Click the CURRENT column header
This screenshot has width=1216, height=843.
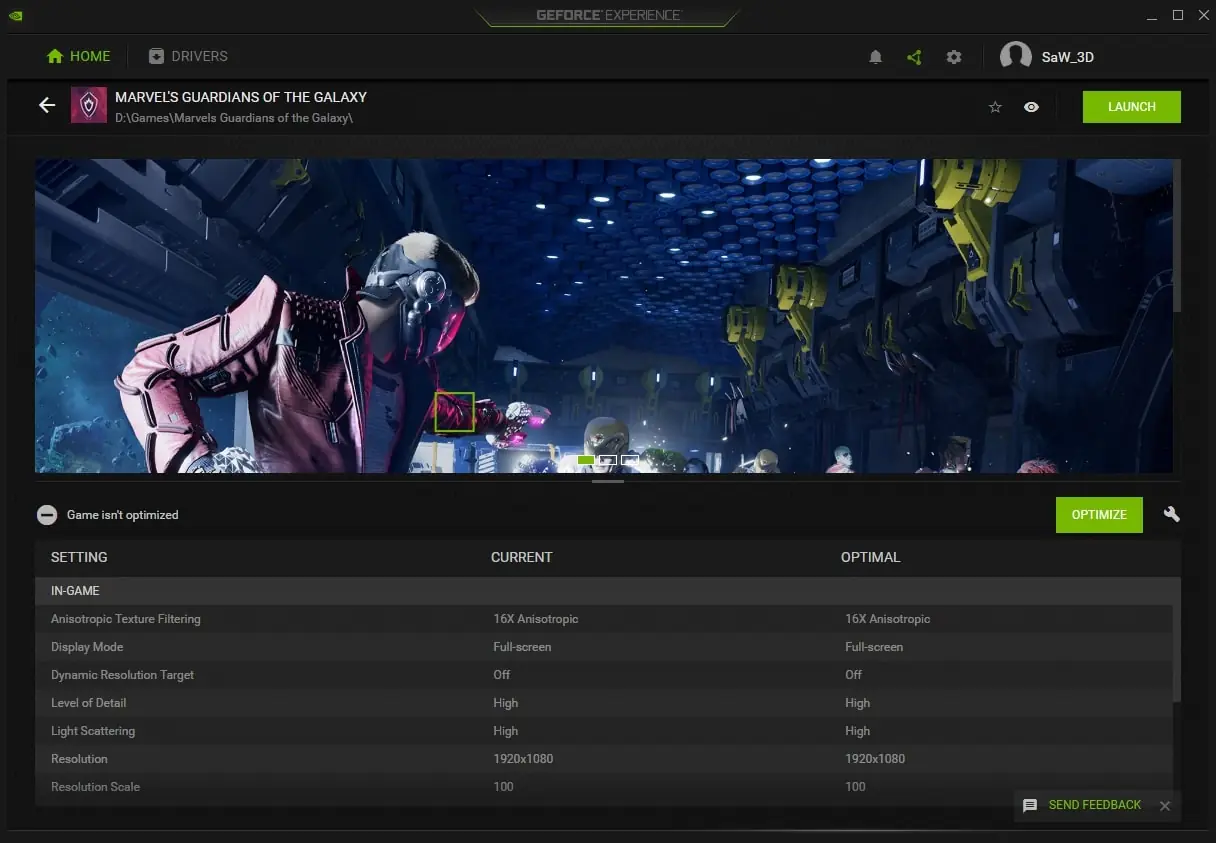(521, 557)
